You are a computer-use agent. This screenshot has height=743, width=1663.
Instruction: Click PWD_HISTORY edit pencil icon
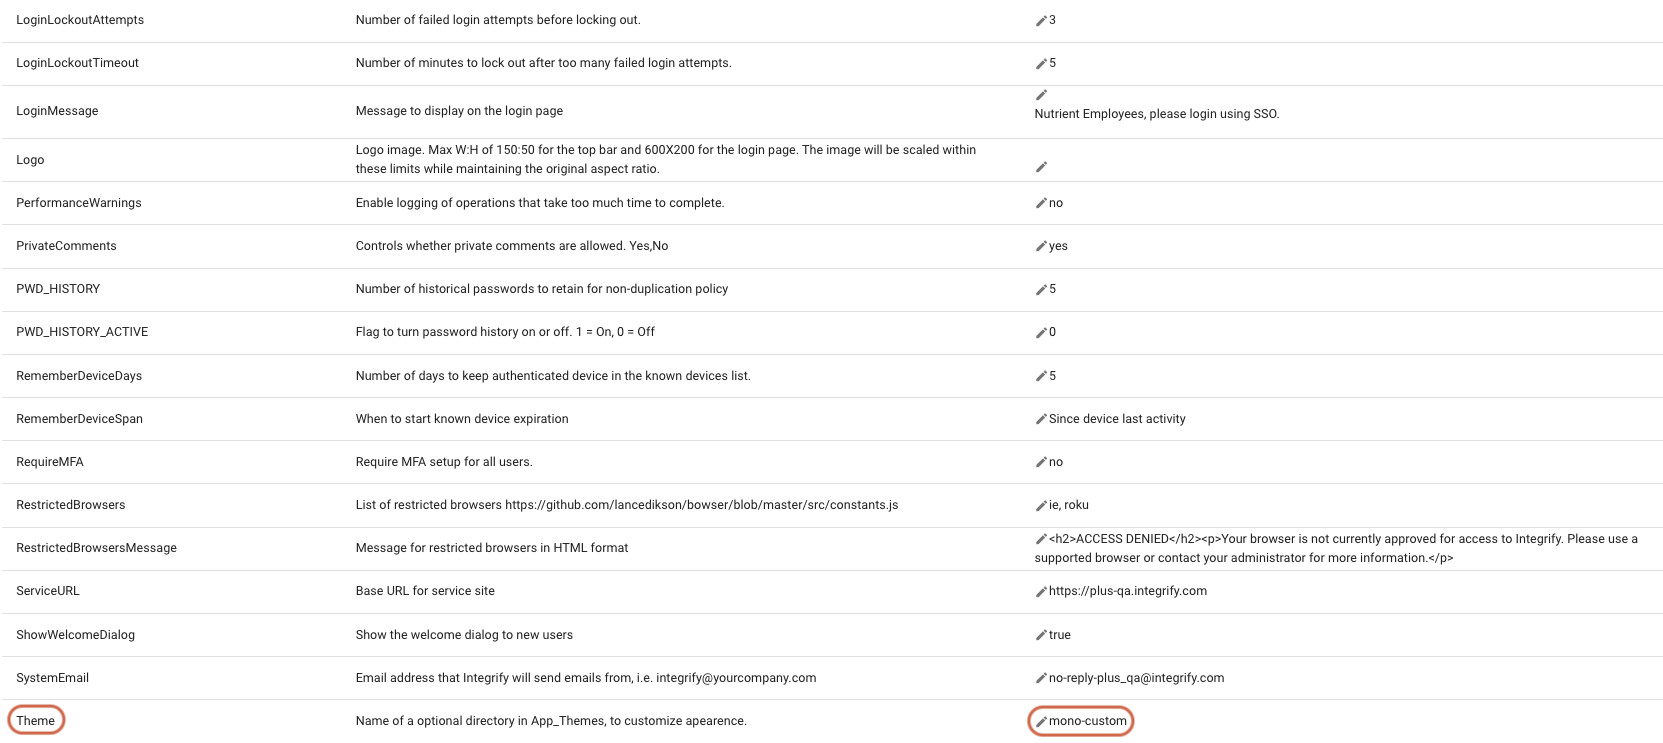[x=1041, y=289]
